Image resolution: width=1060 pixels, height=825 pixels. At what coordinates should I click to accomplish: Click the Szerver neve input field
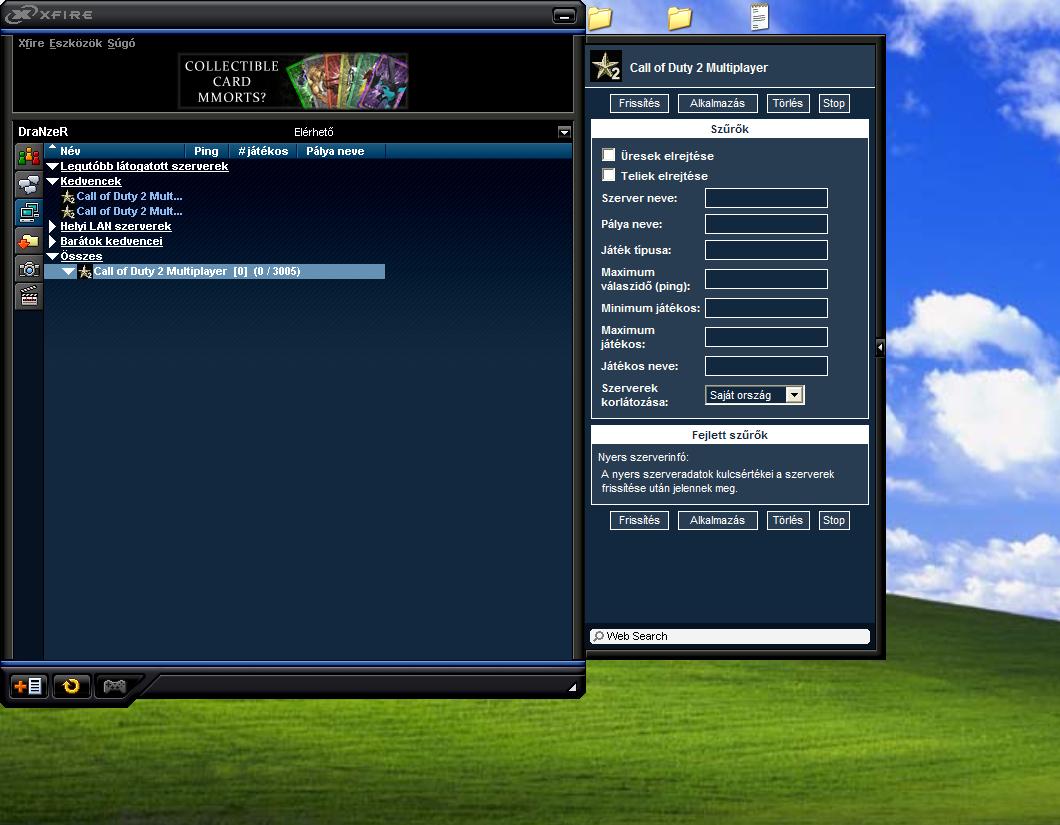tap(766, 198)
